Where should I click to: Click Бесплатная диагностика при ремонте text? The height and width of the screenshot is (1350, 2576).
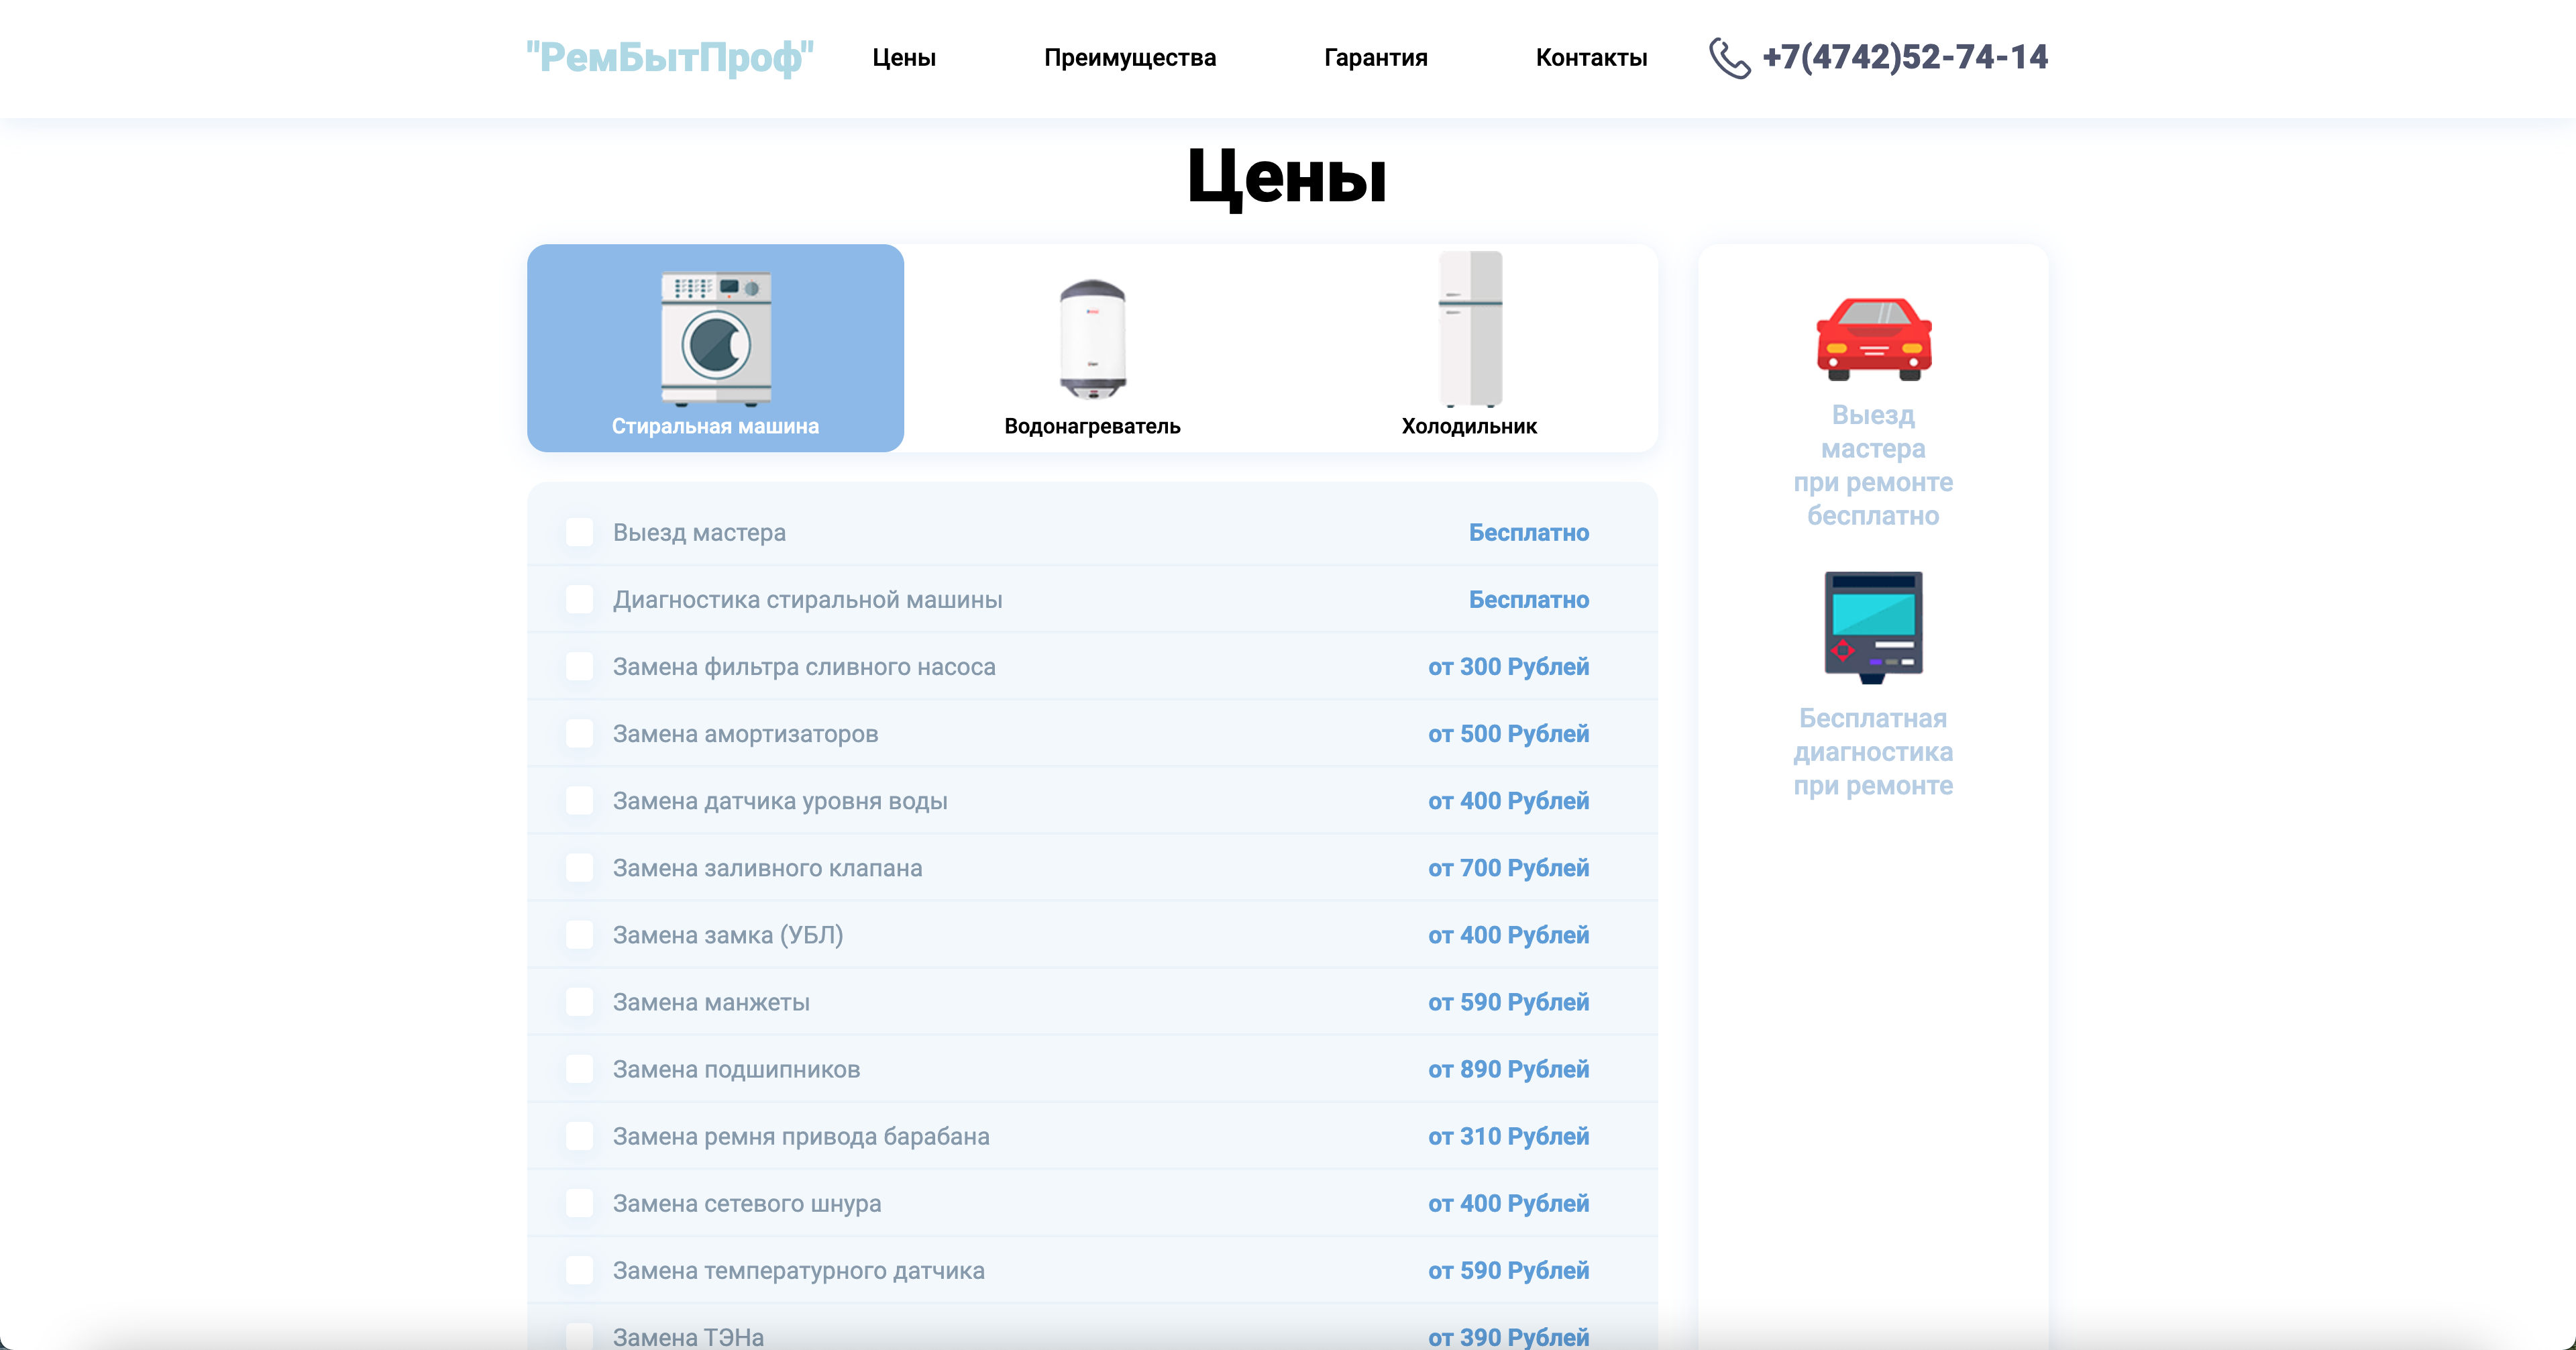(x=1873, y=752)
